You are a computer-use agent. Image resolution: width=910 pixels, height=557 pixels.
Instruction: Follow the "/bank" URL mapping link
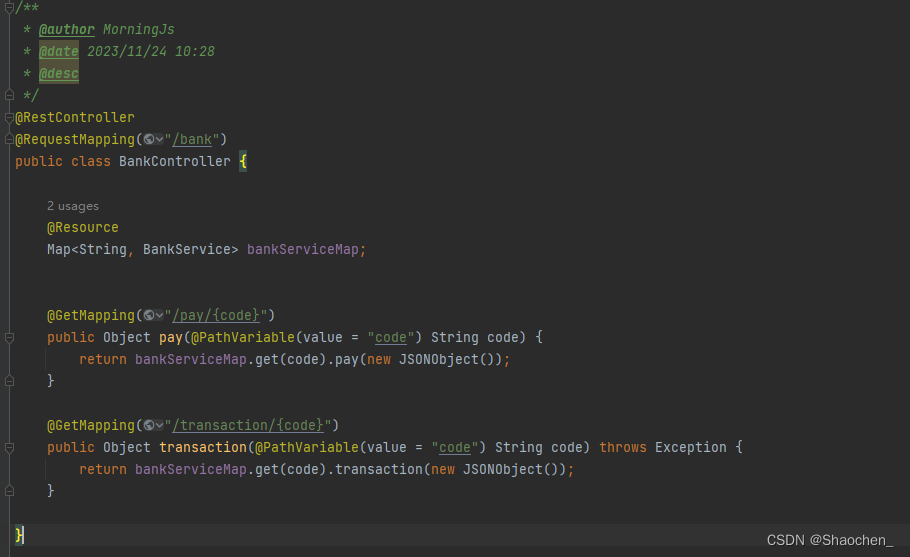[192, 139]
